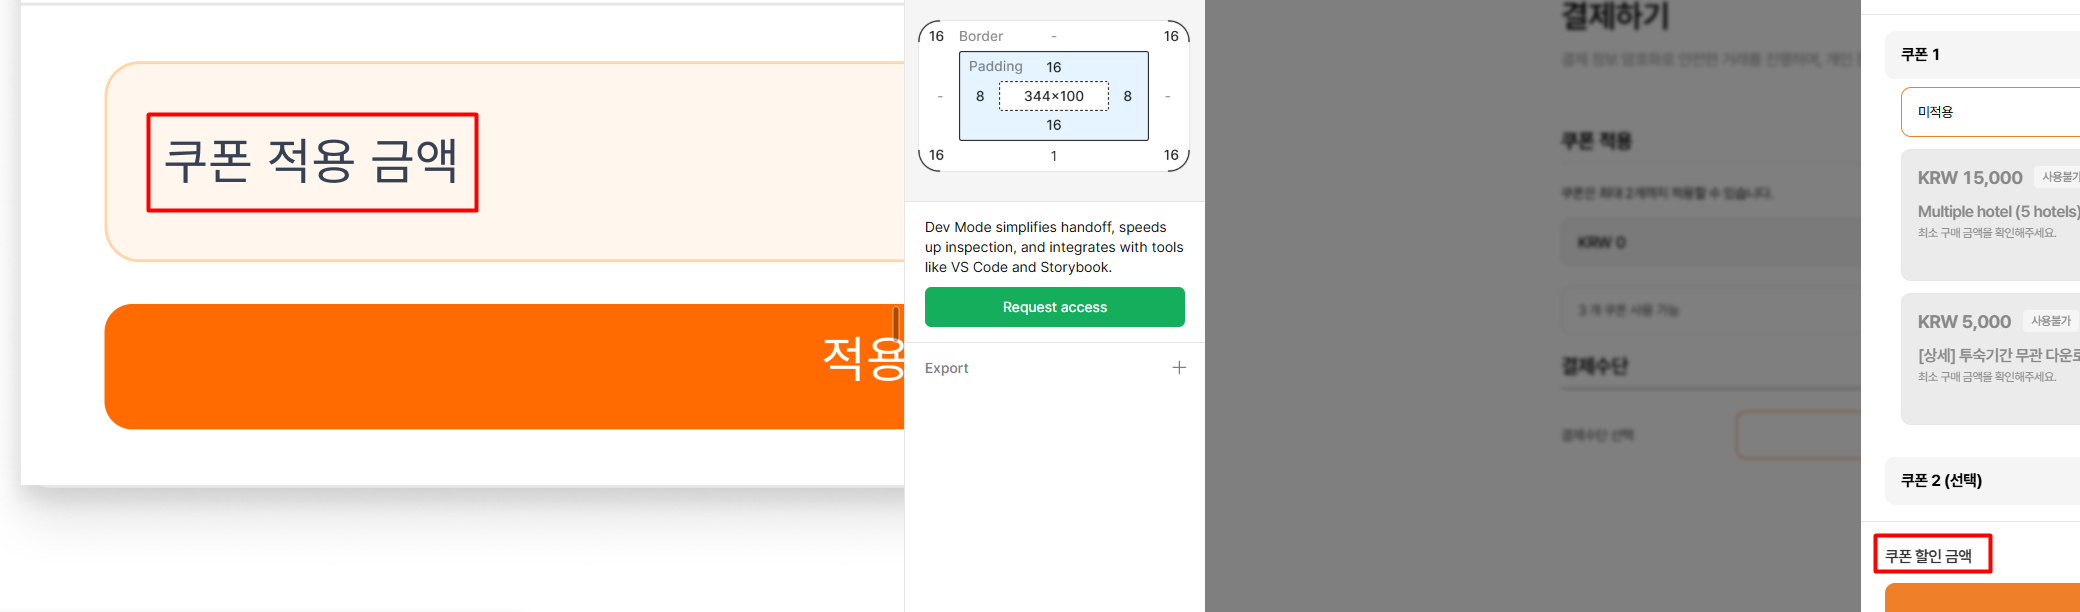Select the 쿠폰 적용 금액 text in the design
Viewport: 2080px width, 612px height.
coord(311,161)
